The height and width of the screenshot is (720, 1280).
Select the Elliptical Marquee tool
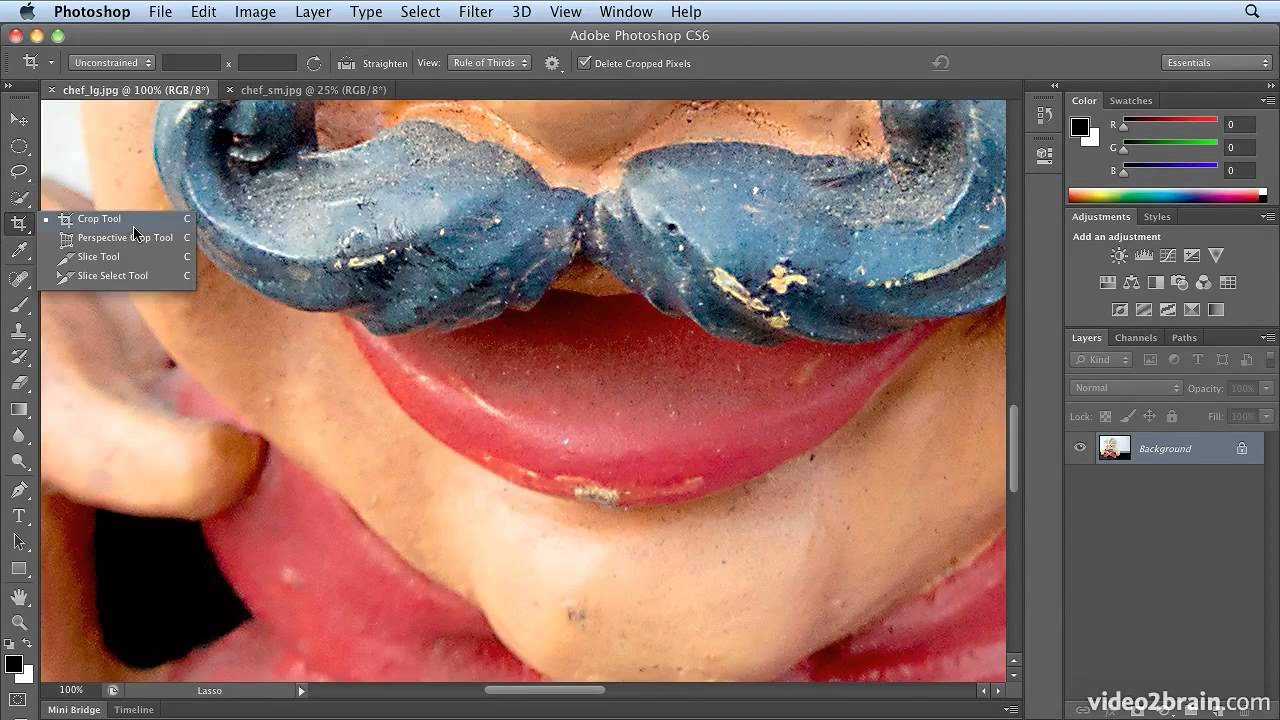click(x=19, y=146)
